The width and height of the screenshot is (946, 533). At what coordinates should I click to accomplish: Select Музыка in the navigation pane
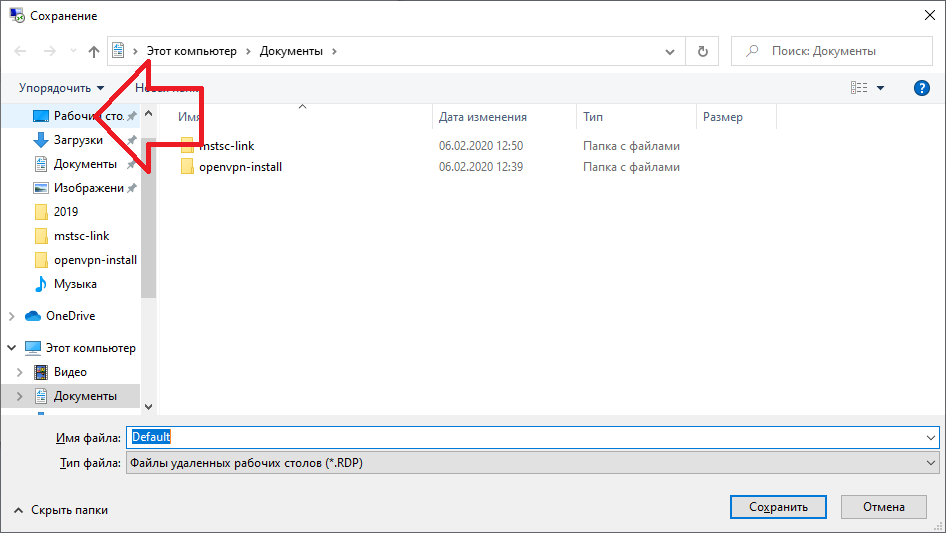75,284
